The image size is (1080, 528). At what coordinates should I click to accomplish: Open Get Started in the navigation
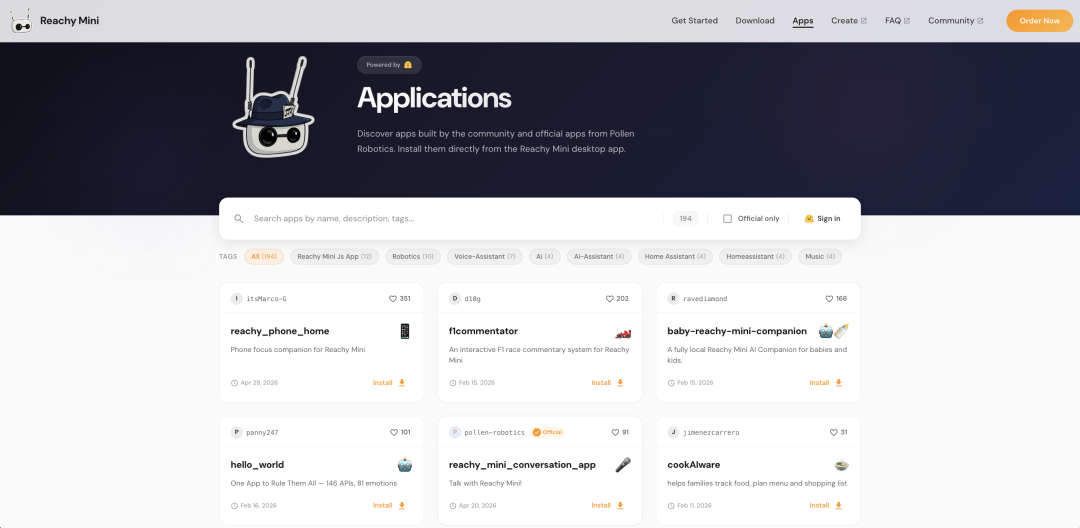tap(694, 21)
